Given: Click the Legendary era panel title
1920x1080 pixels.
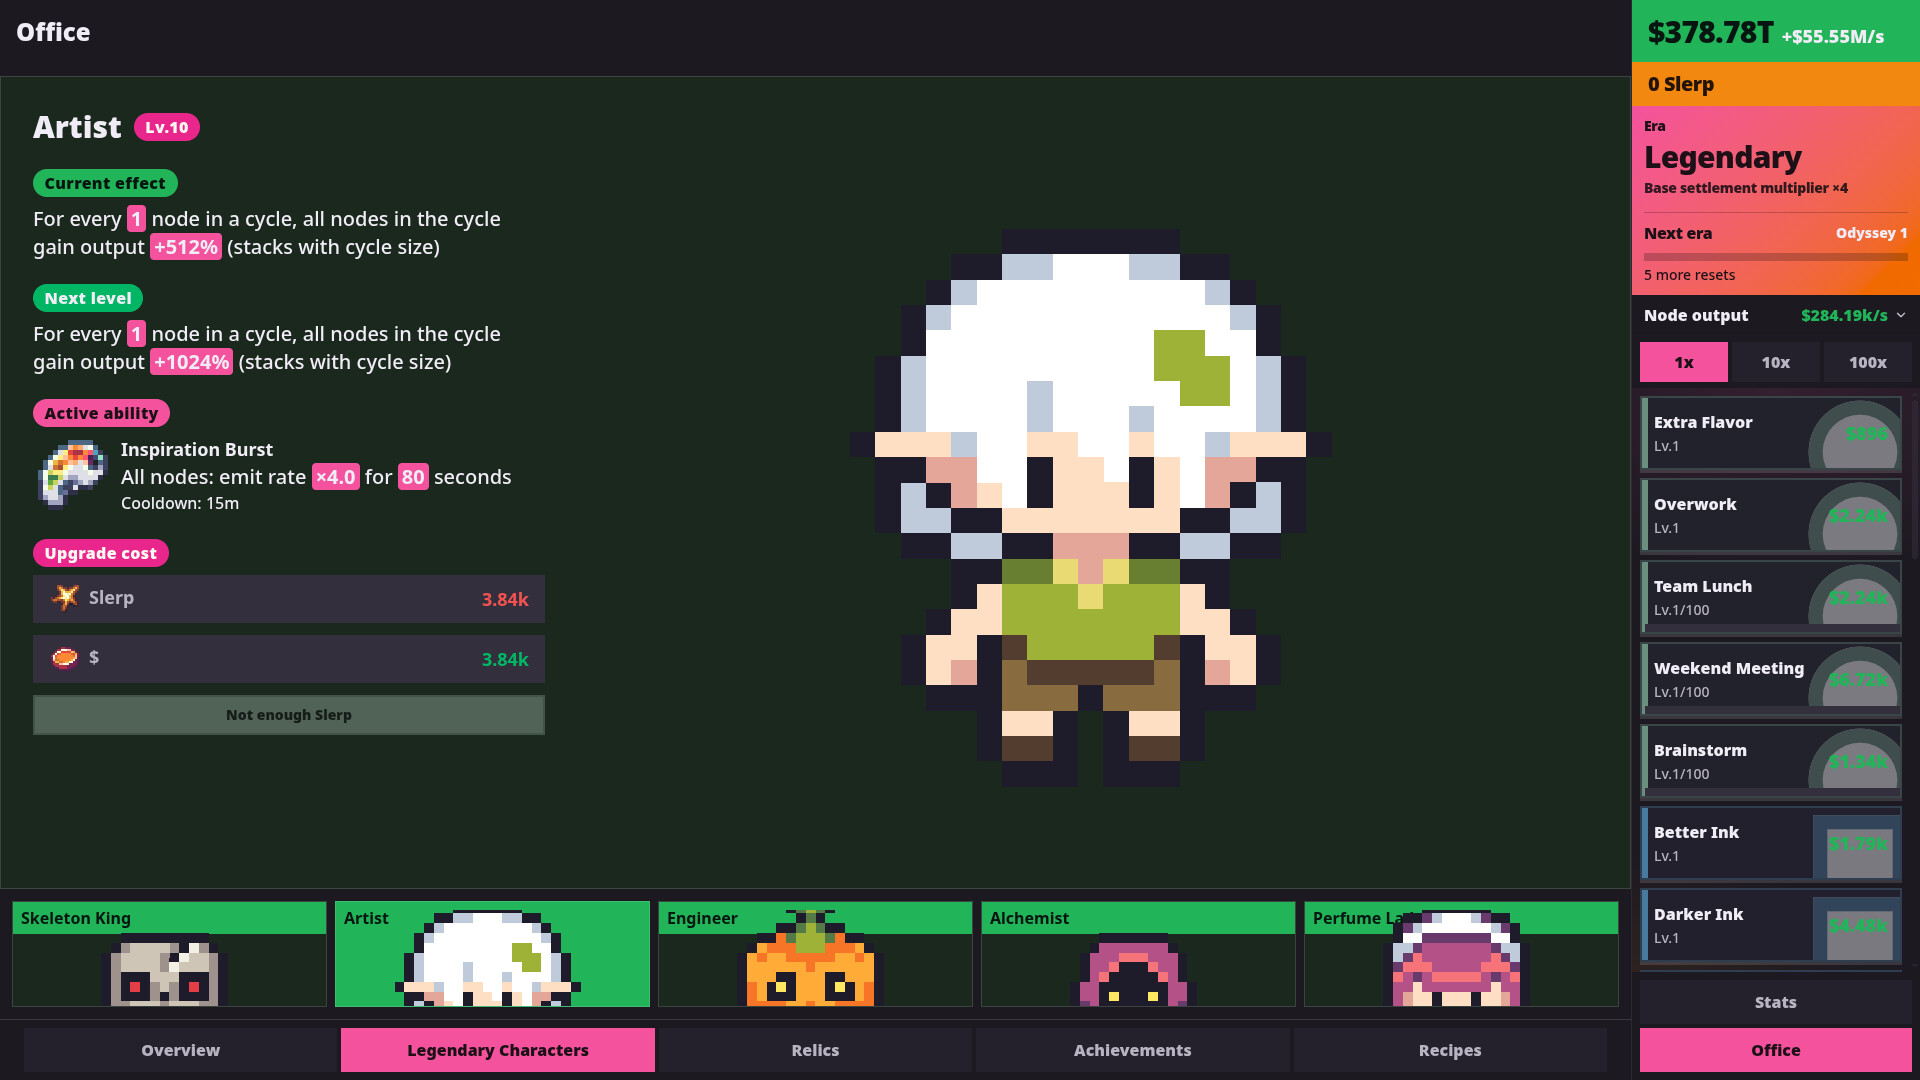Looking at the screenshot, I should click(x=1723, y=157).
